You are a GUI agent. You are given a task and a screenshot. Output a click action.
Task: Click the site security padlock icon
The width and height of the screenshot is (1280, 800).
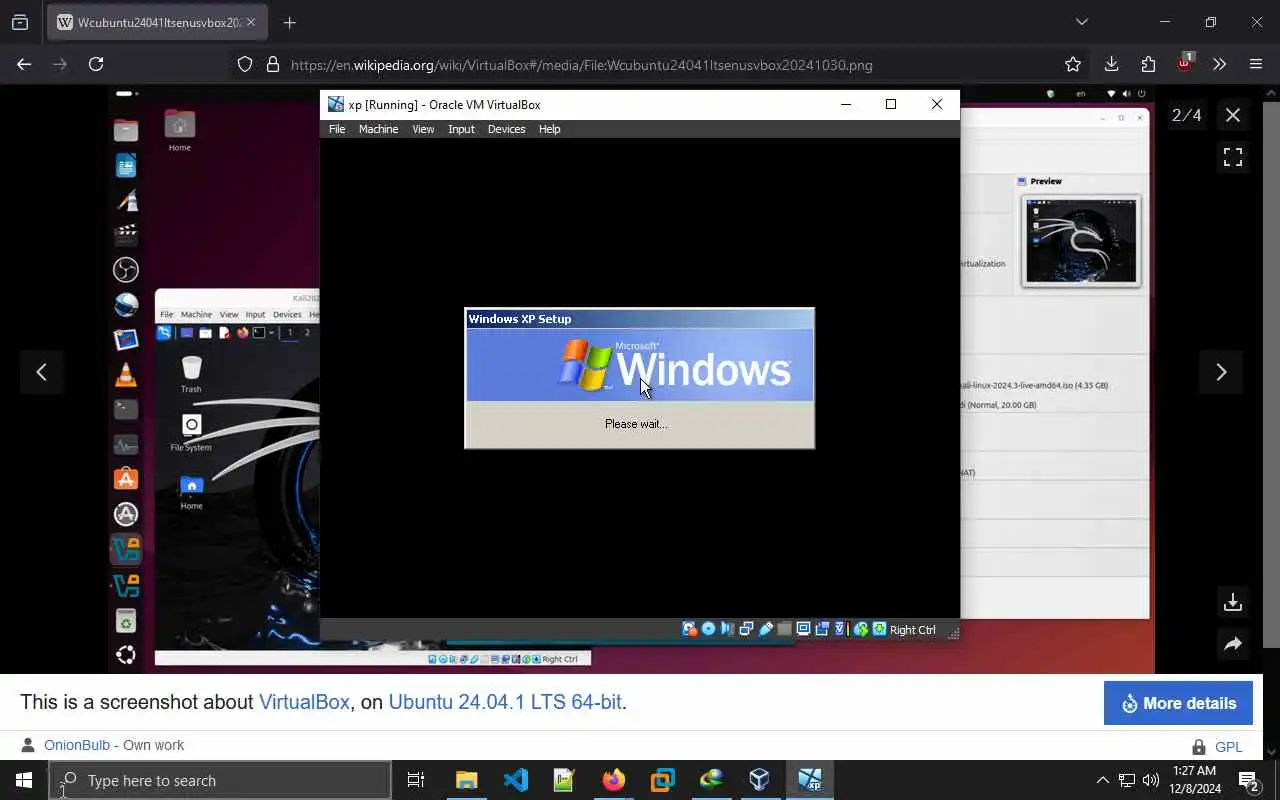tap(272, 65)
